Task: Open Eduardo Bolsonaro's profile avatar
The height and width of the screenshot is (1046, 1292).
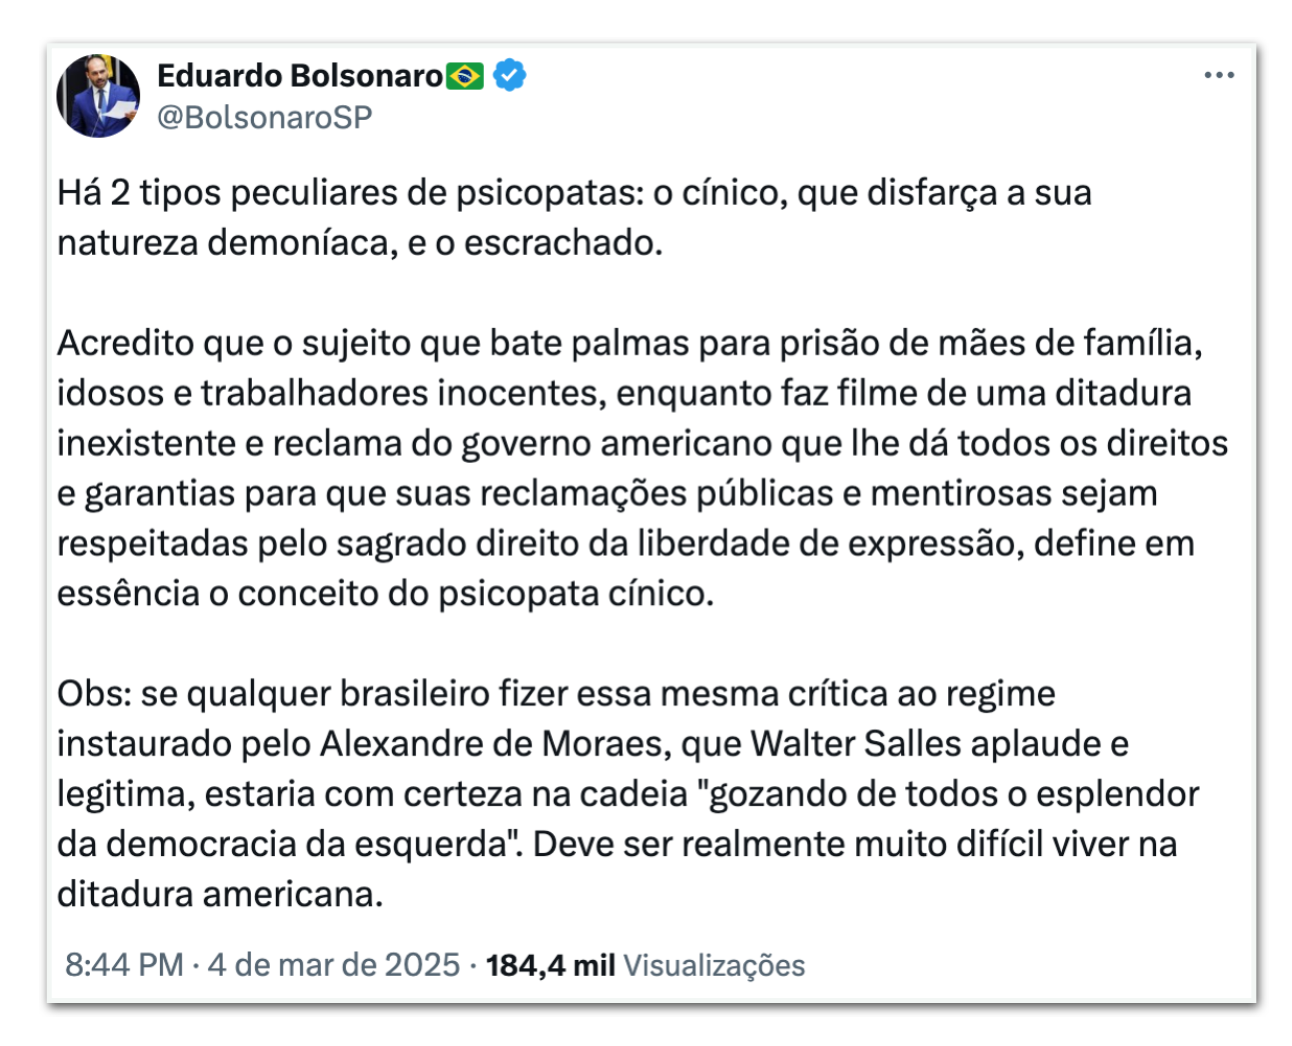Action: point(98,96)
